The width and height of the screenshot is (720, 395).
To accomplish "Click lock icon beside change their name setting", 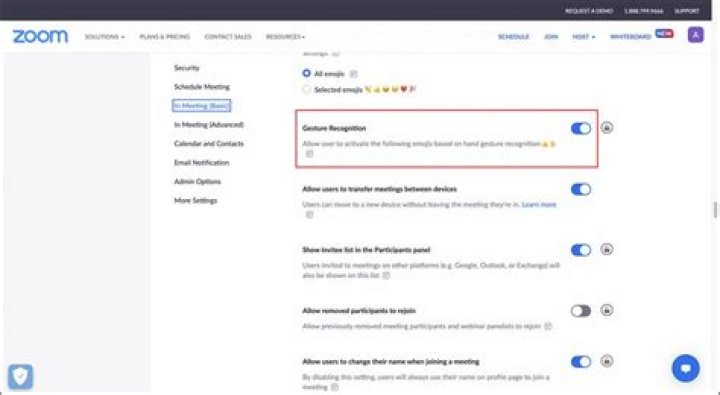I will tap(607, 361).
